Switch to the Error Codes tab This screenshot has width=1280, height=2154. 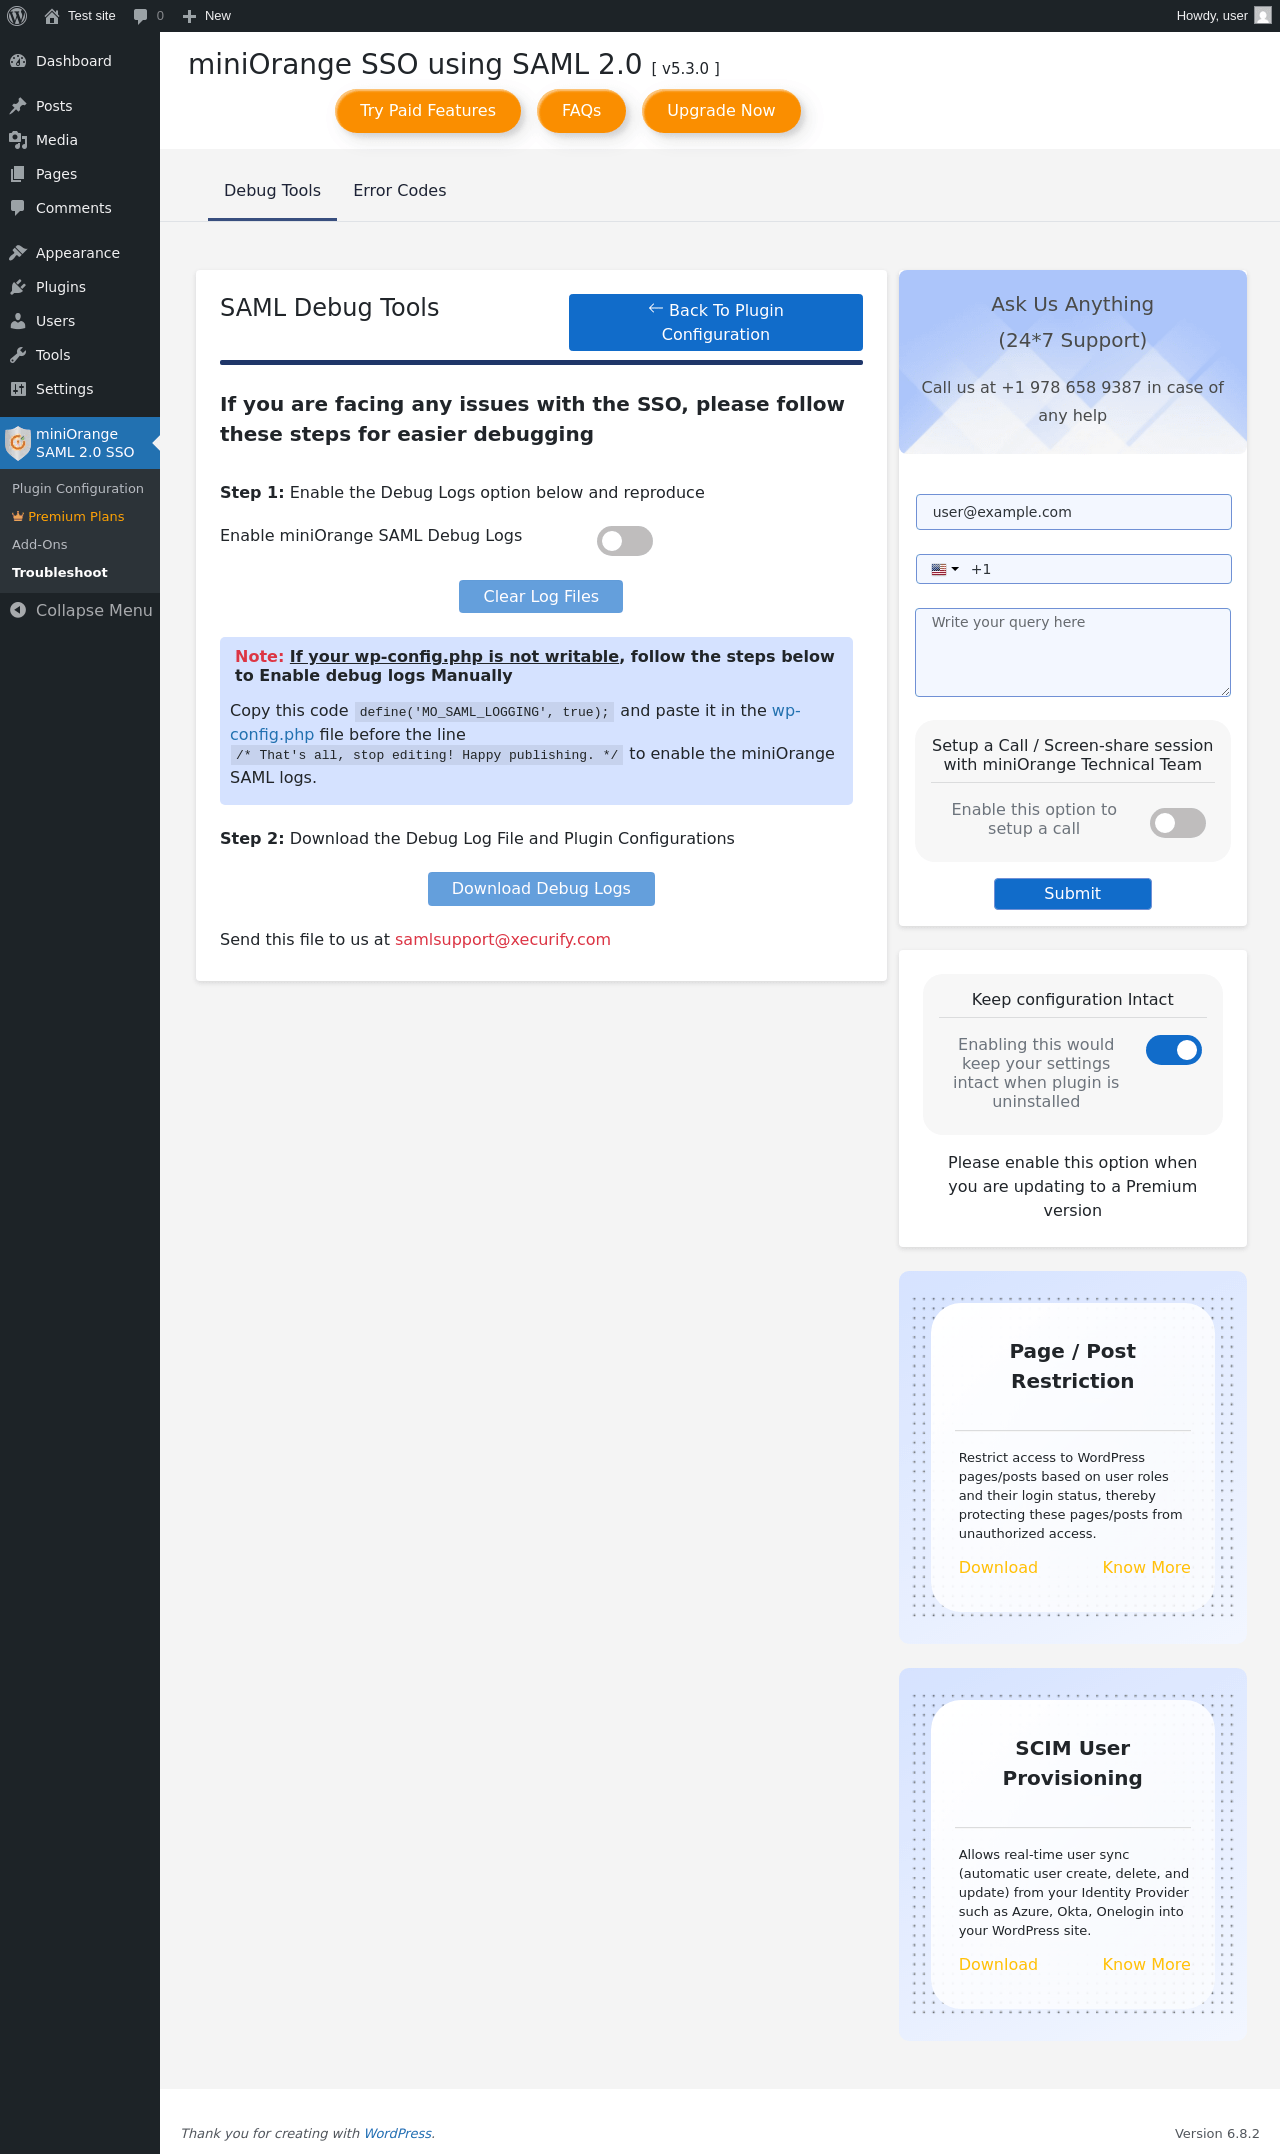pyautogui.click(x=400, y=191)
